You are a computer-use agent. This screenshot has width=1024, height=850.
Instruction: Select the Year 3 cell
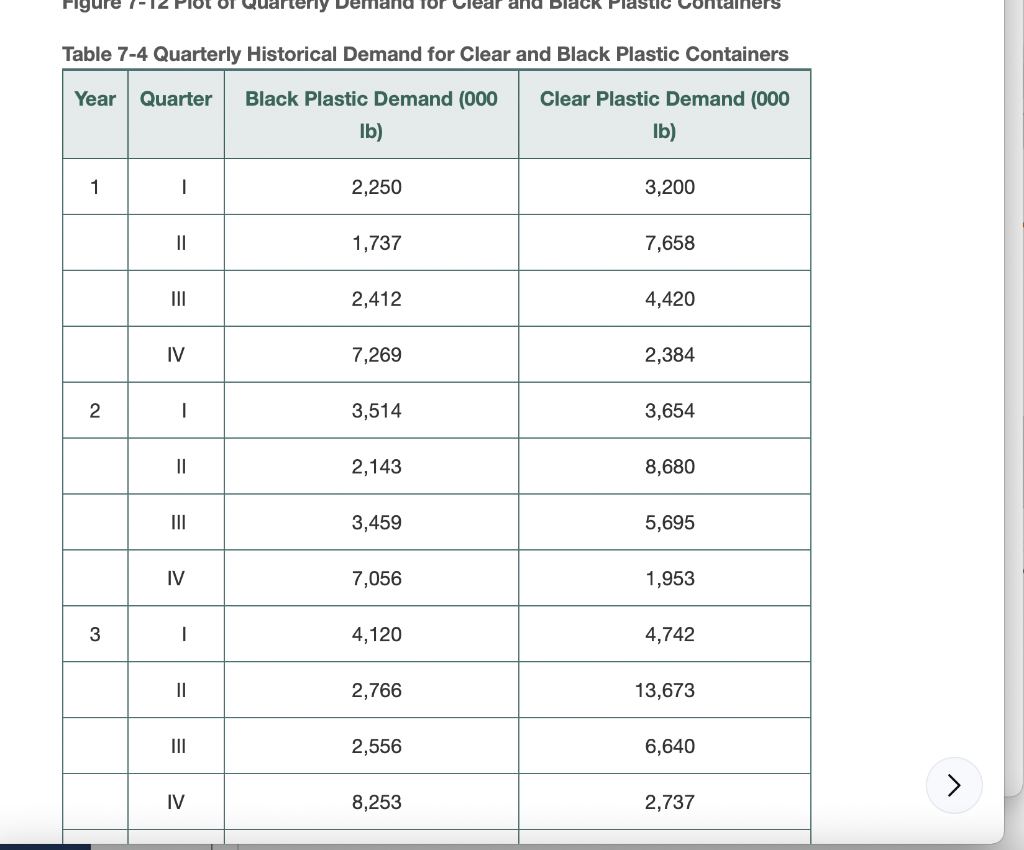tap(94, 633)
